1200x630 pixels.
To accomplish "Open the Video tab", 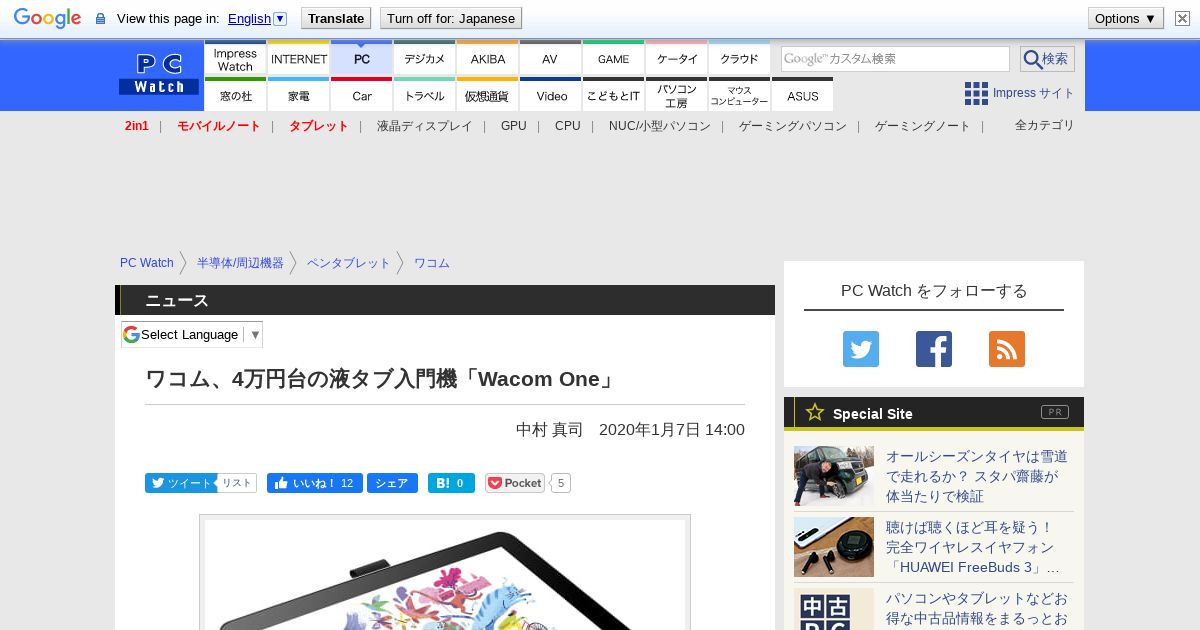I will tap(551, 95).
